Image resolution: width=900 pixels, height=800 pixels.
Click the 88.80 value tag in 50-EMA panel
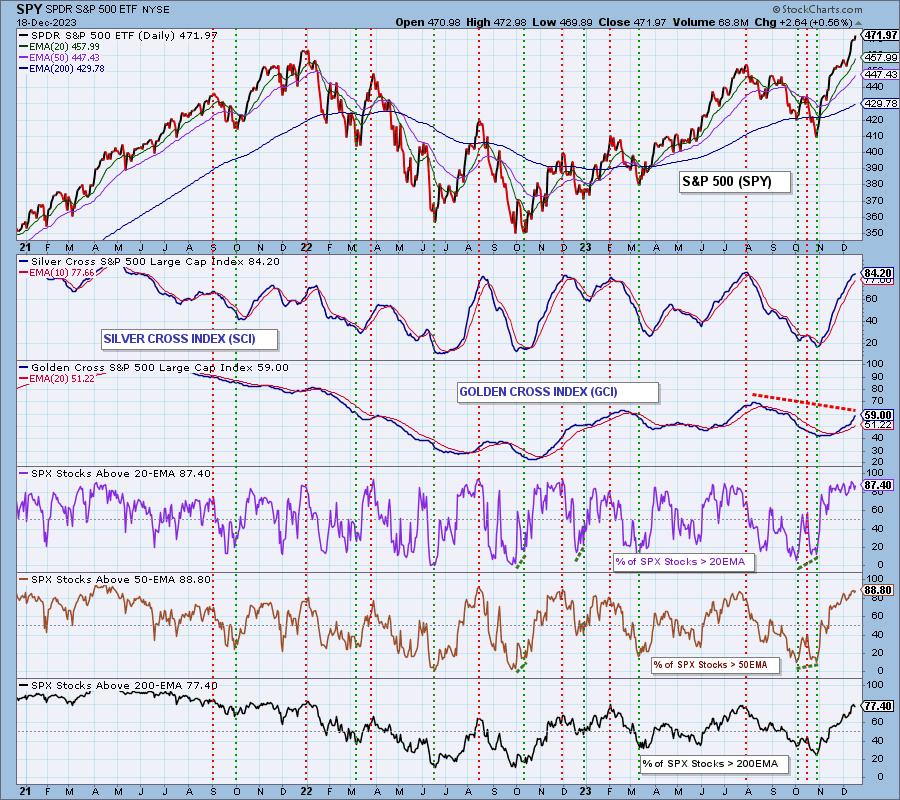(878, 590)
